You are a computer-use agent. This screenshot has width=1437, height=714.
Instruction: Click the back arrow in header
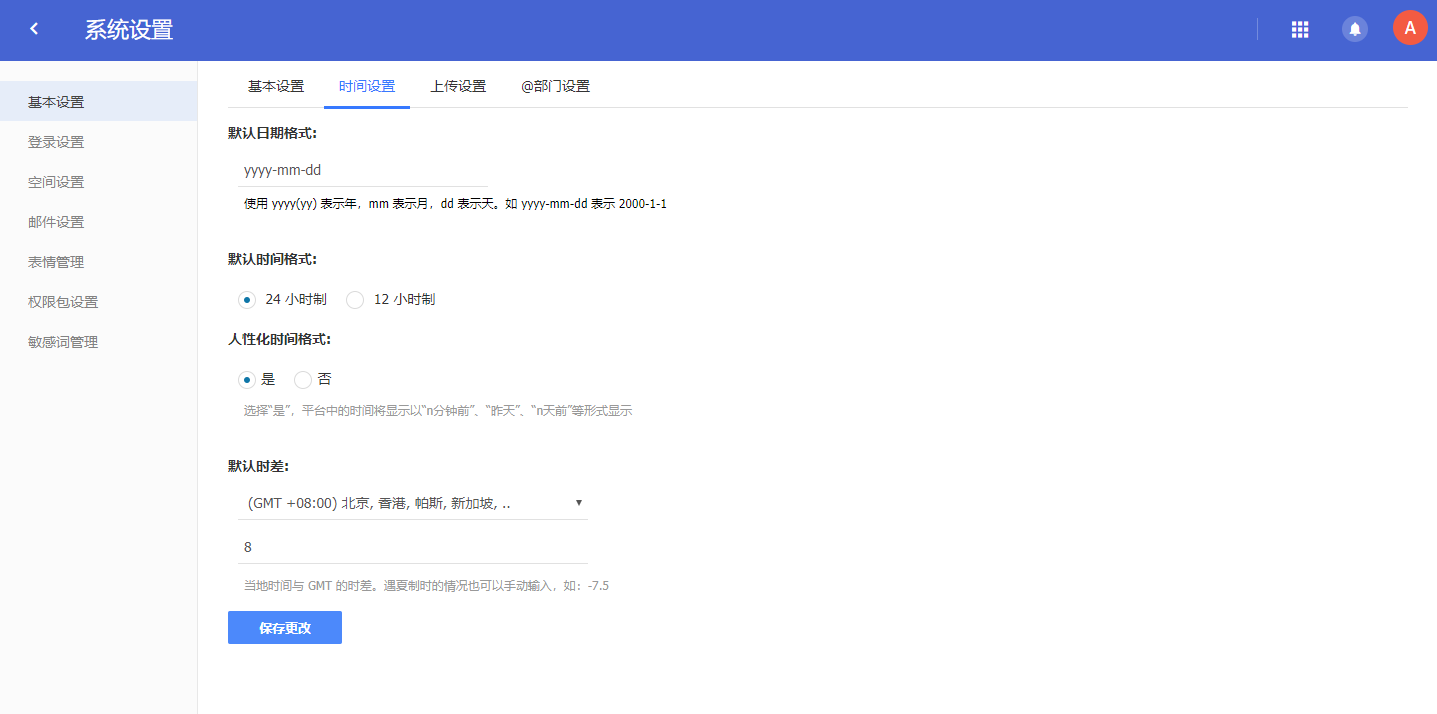point(34,29)
